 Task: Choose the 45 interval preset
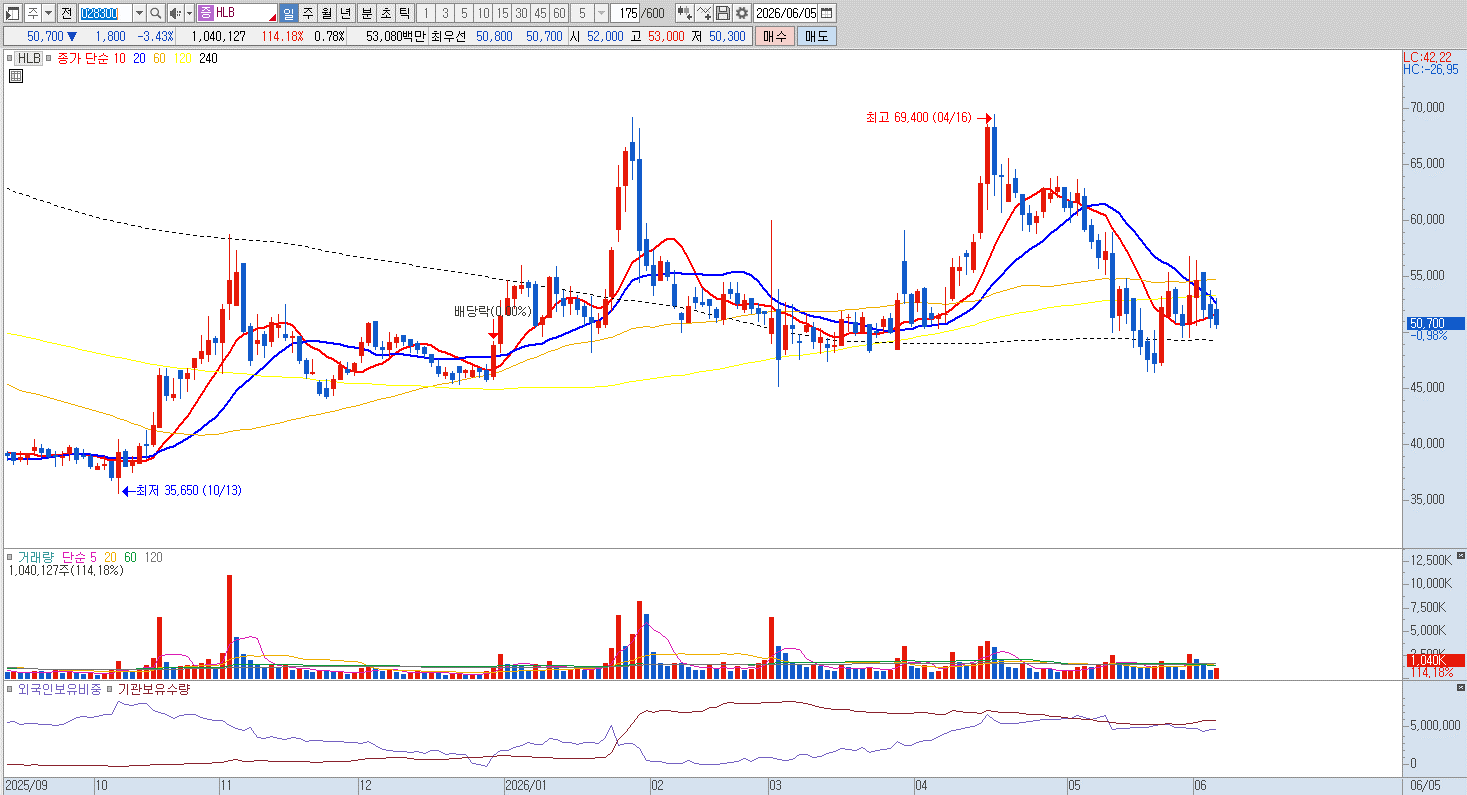point(540,13)
